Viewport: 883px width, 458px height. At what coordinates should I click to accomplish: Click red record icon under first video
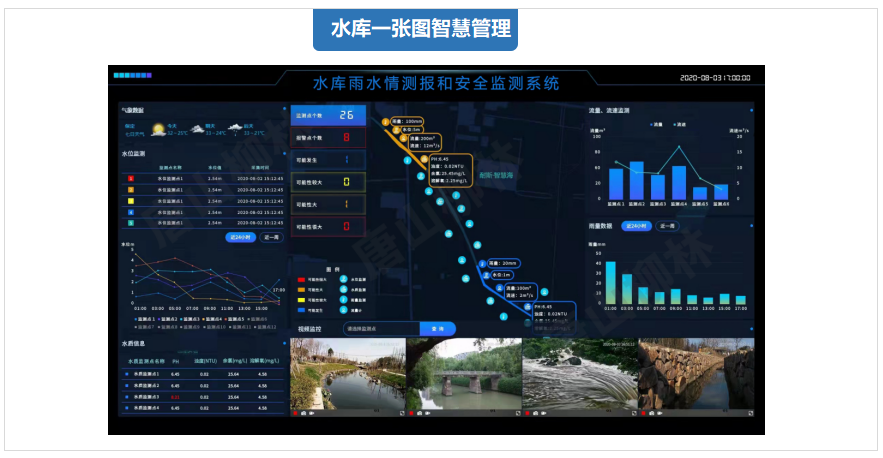pos(295,413)
